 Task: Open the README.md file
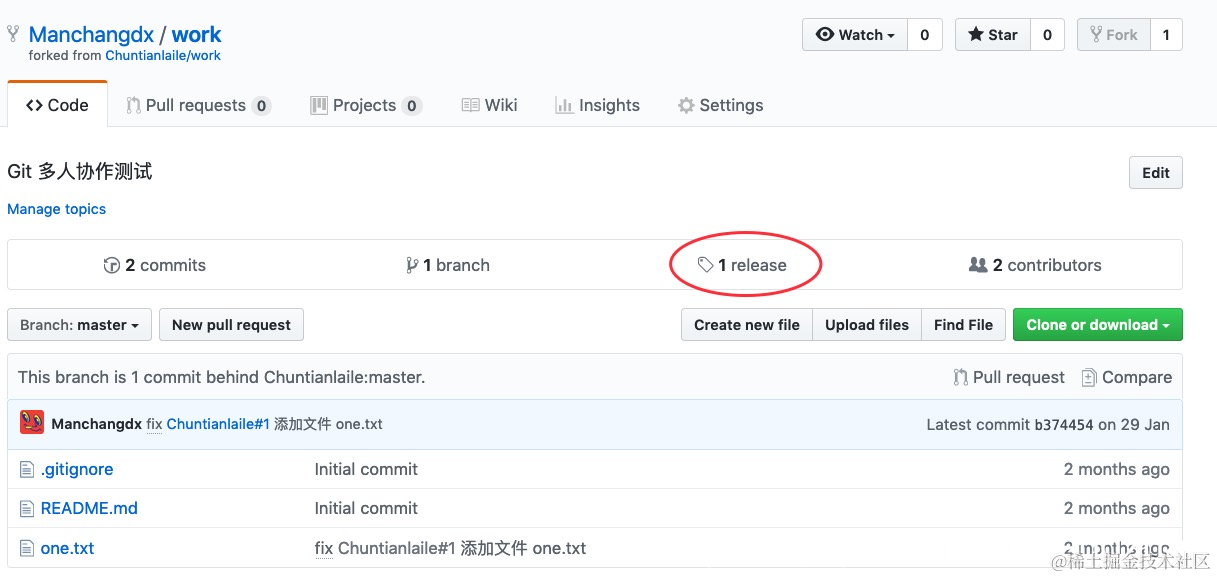coord(89,508)
